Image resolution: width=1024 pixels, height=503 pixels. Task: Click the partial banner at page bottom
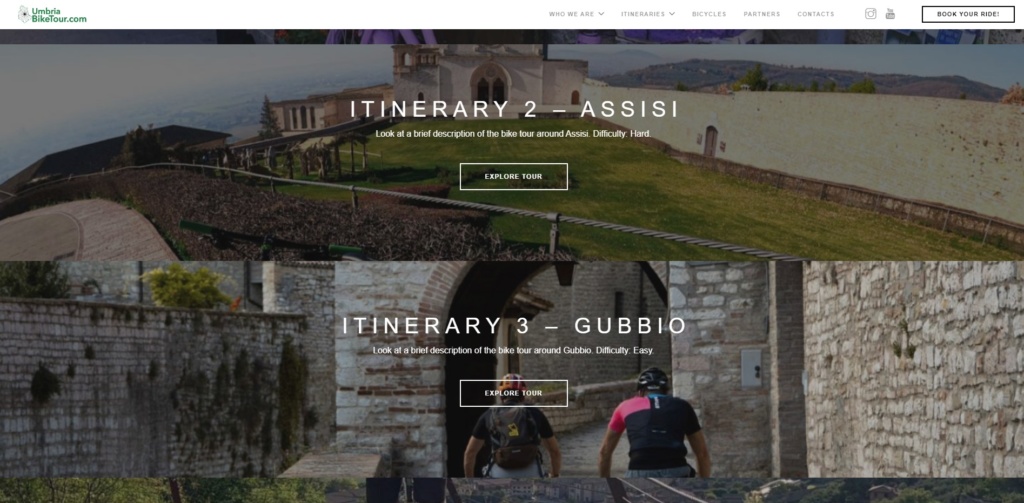(512, 491)
